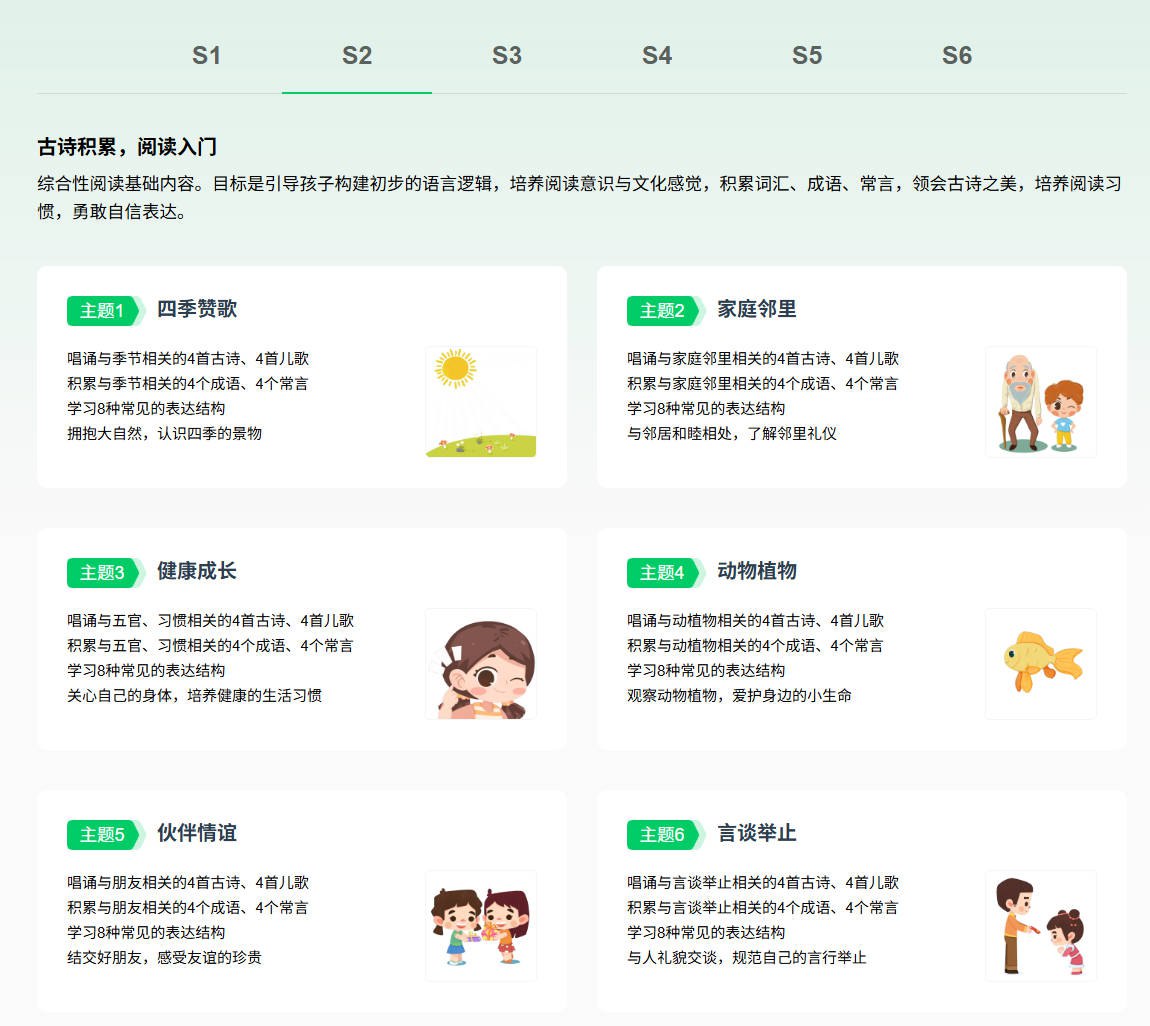Click the line 唱诵与季节相关的4首古诗、4首儿歌
The height and width of the screenshot is (1026, 1150).
(x=188, y=359)
